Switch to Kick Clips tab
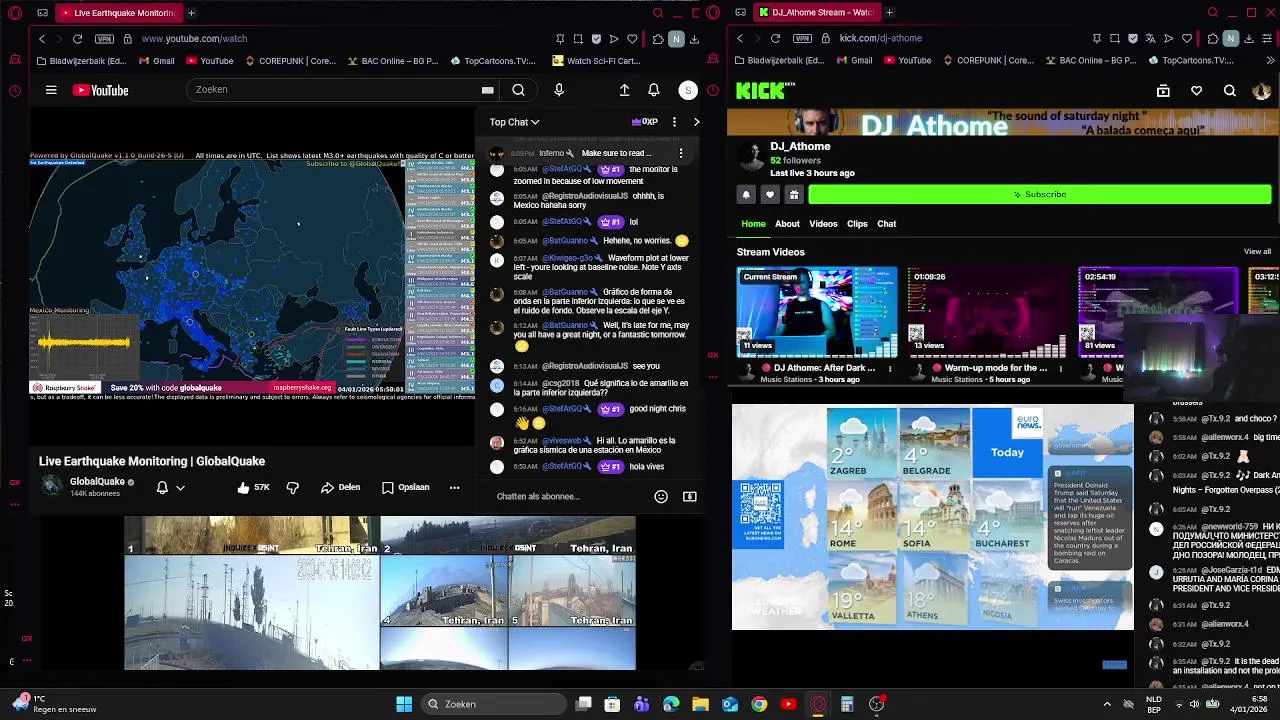 pyautogui.click(x=857, y=224)
